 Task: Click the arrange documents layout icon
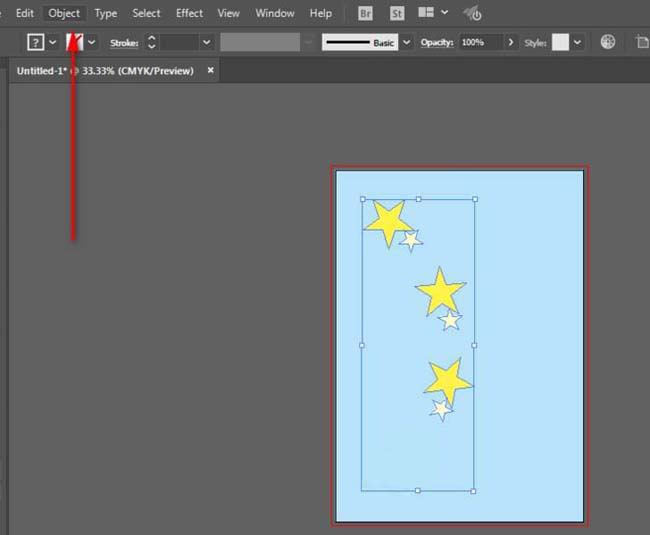[426, 12]
